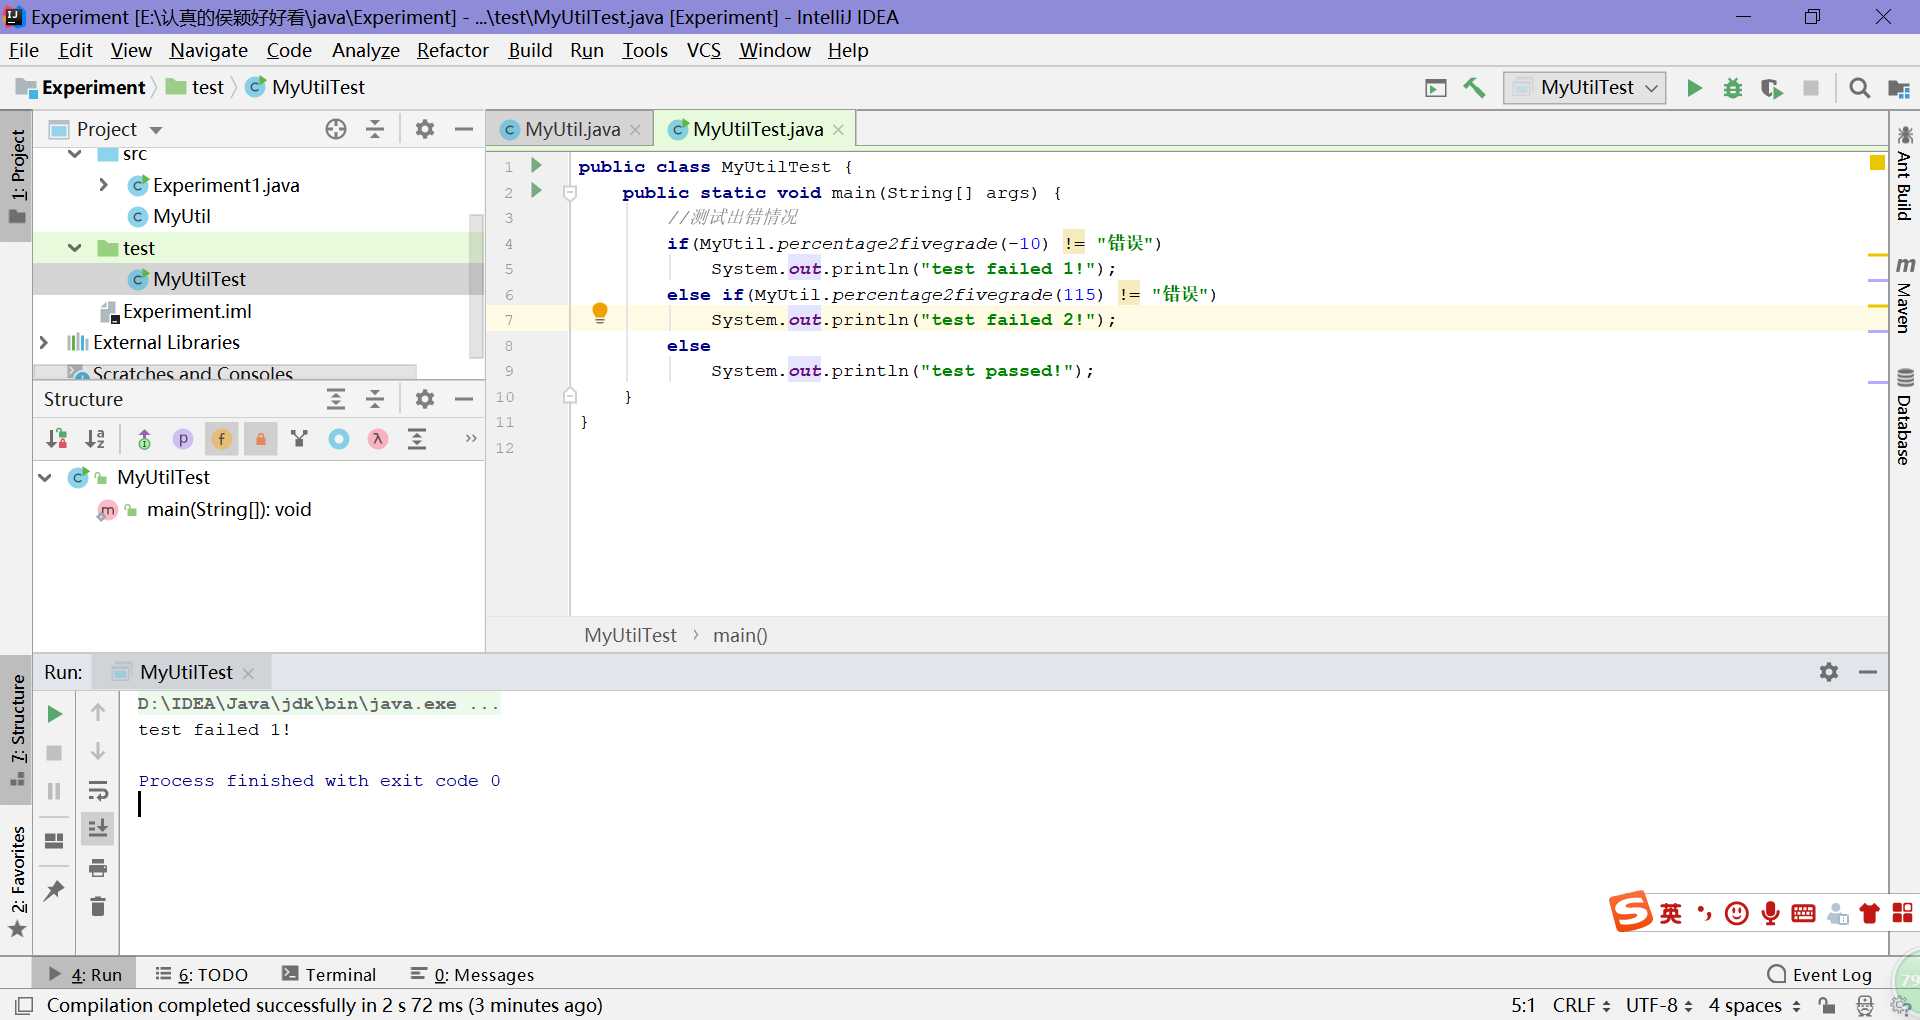Collapse the test folder
Image resolution: width=1920 pixels, height=1020 pixels.
pyautogui.click(x=75, y=248)
